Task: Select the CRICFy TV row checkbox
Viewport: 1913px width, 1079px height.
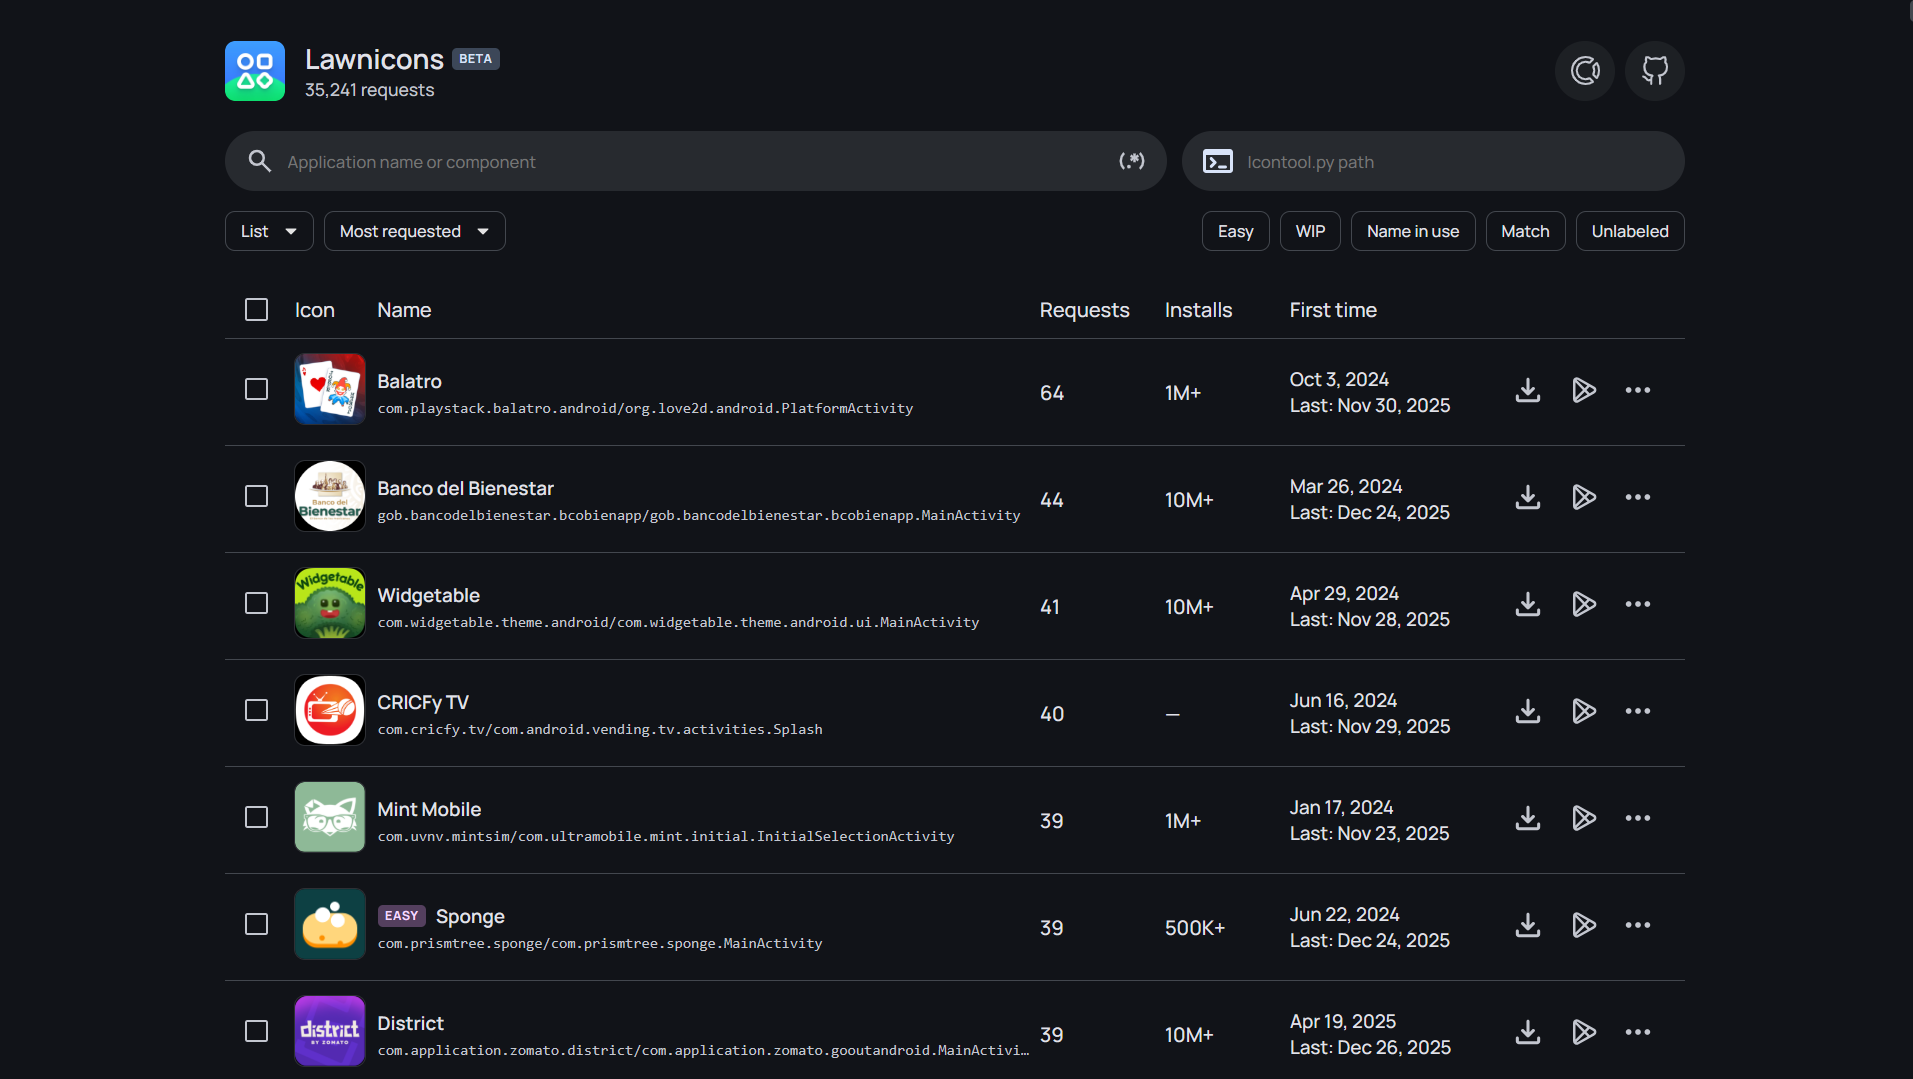Action: coord(256,710)
